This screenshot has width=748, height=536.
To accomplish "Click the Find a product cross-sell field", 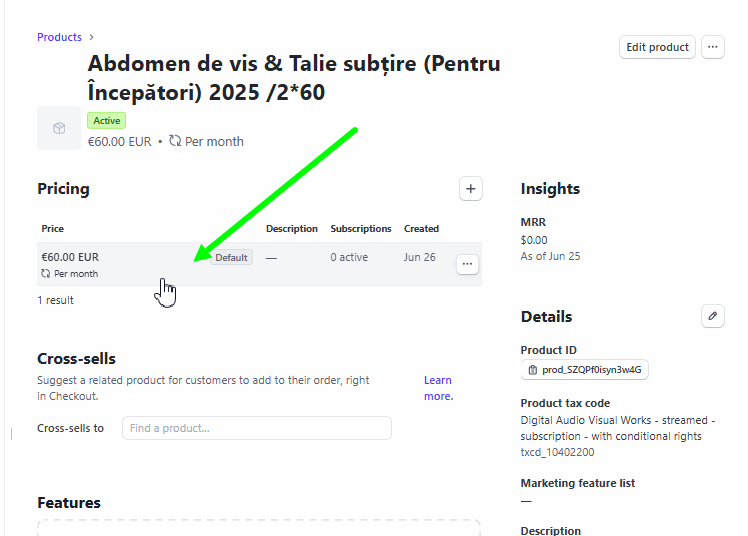I will pyautogui.click(x=257, y=428).
